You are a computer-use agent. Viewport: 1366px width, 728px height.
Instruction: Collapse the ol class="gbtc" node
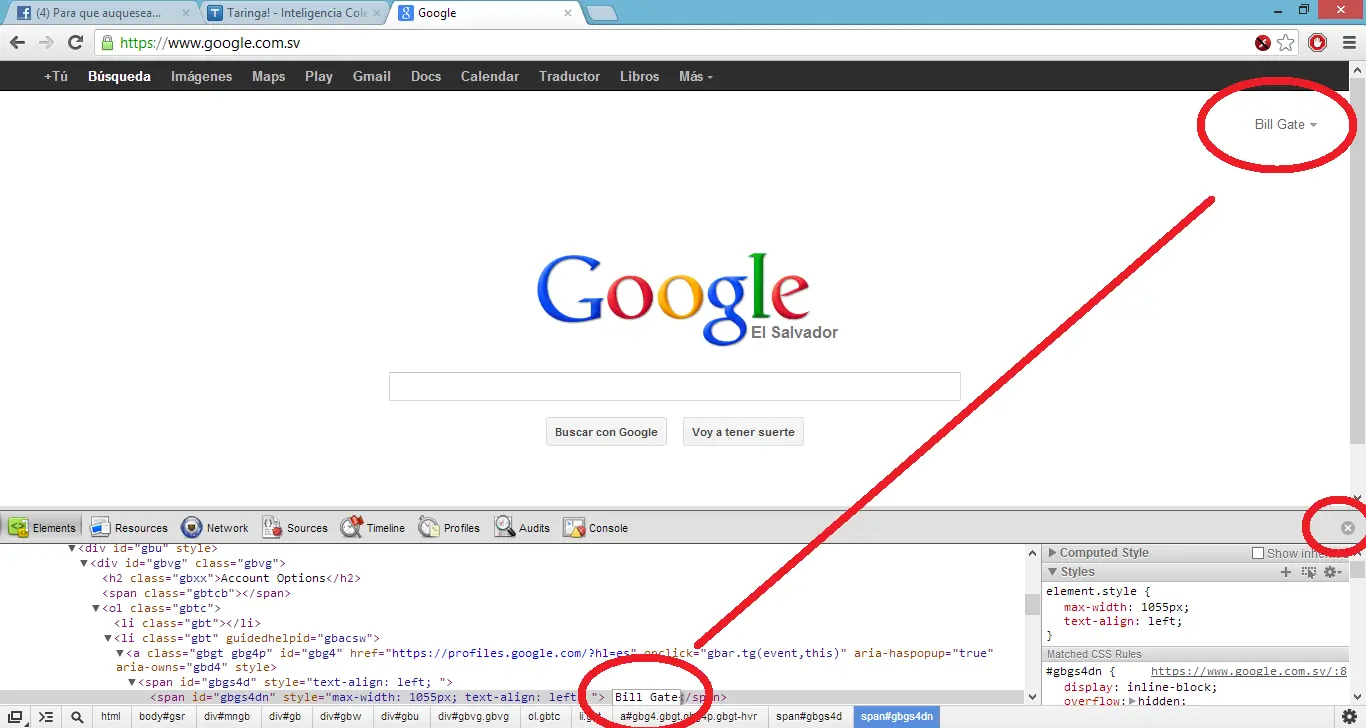click(96, 608)
